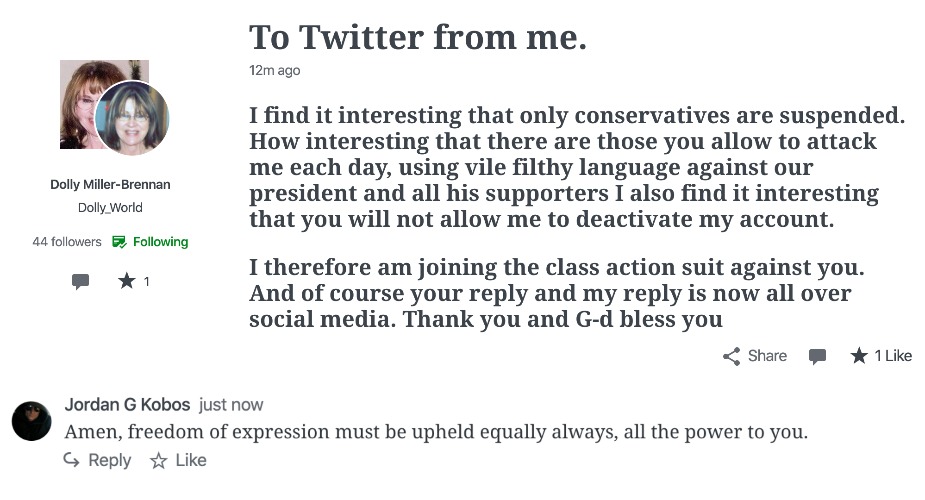Open the circular profile photo of Dolly
This screenshot has width=925, height=500.
132,118
